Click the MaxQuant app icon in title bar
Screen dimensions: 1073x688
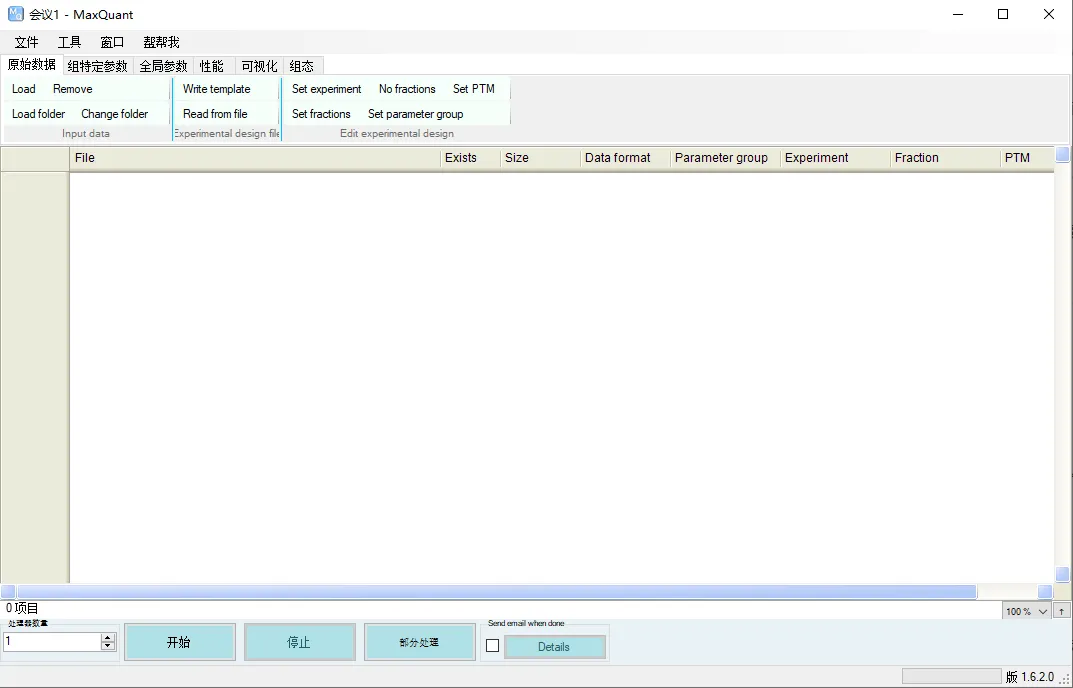15,14
